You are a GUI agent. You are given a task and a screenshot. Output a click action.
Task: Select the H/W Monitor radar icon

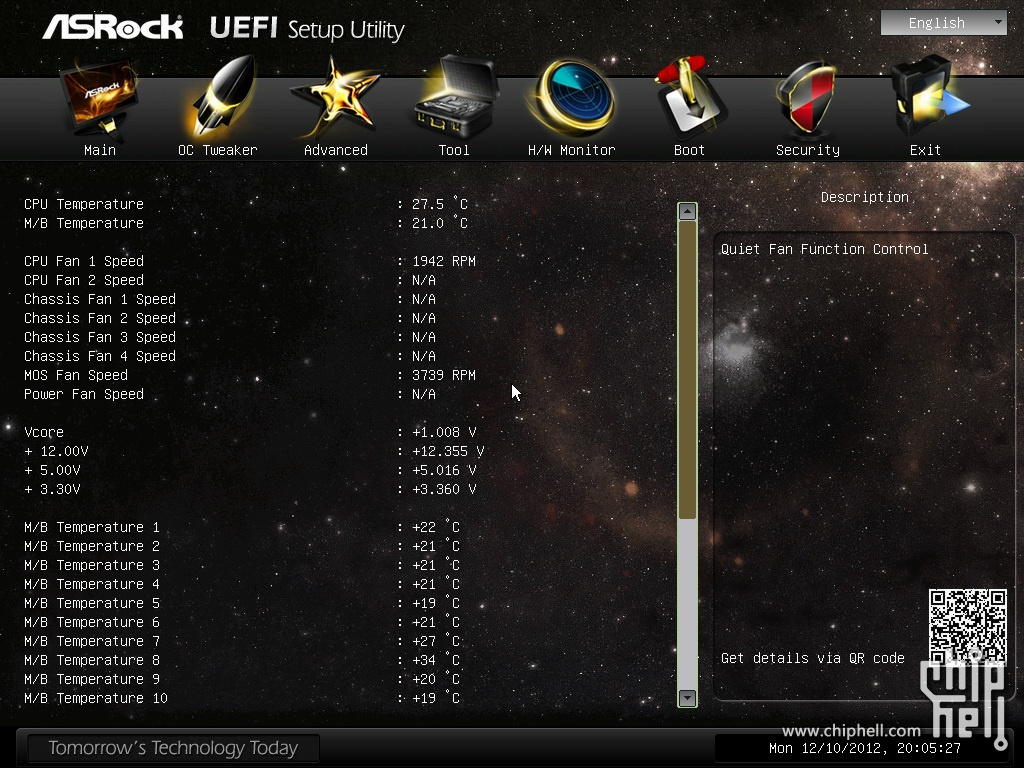pyautogui.click(x=573, y=97)
